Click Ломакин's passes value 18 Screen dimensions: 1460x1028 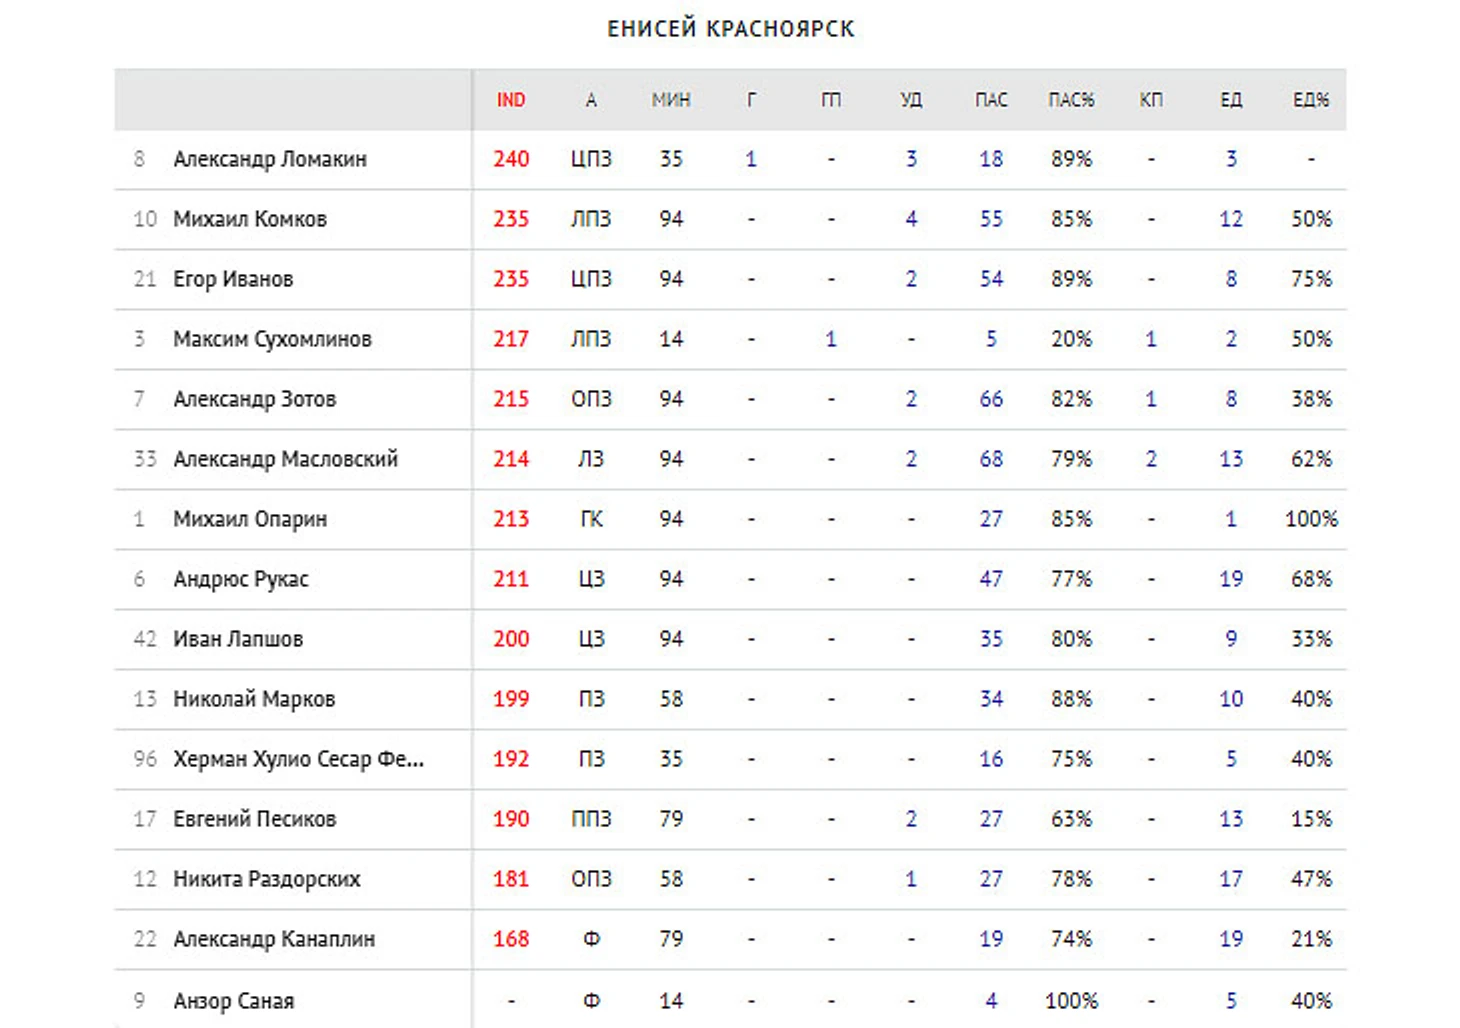(x=991, y=159)
